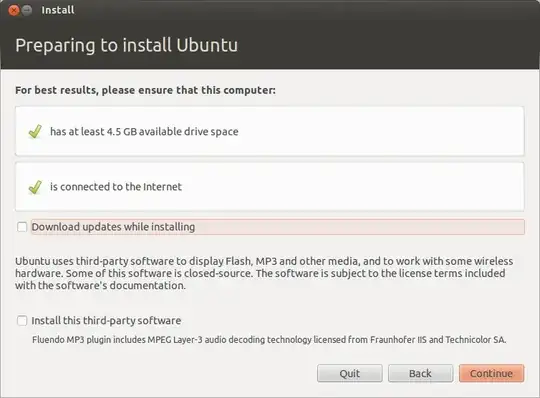Click the 'Install' window title text

pyautogui.click(x=58, y=10)
